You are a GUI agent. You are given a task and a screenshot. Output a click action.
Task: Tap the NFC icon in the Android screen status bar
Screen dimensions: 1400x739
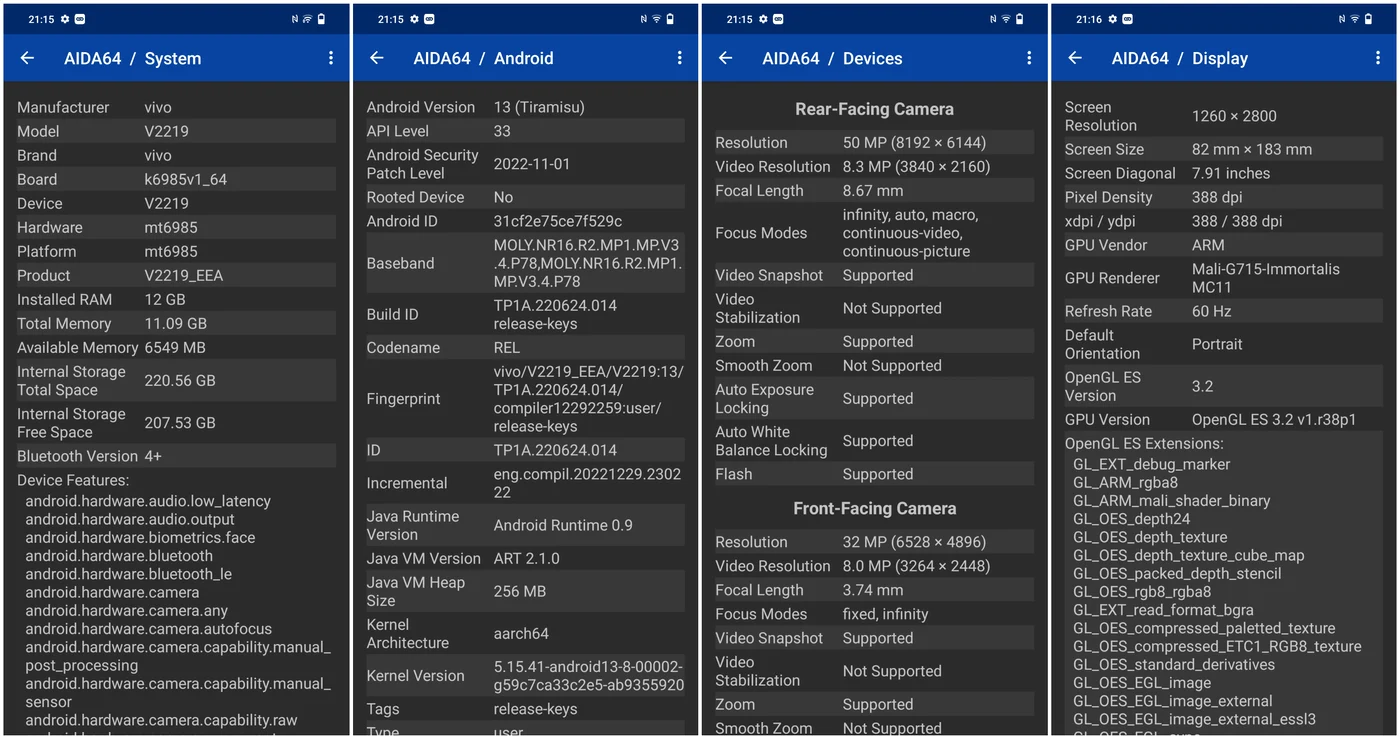point(645,19)
